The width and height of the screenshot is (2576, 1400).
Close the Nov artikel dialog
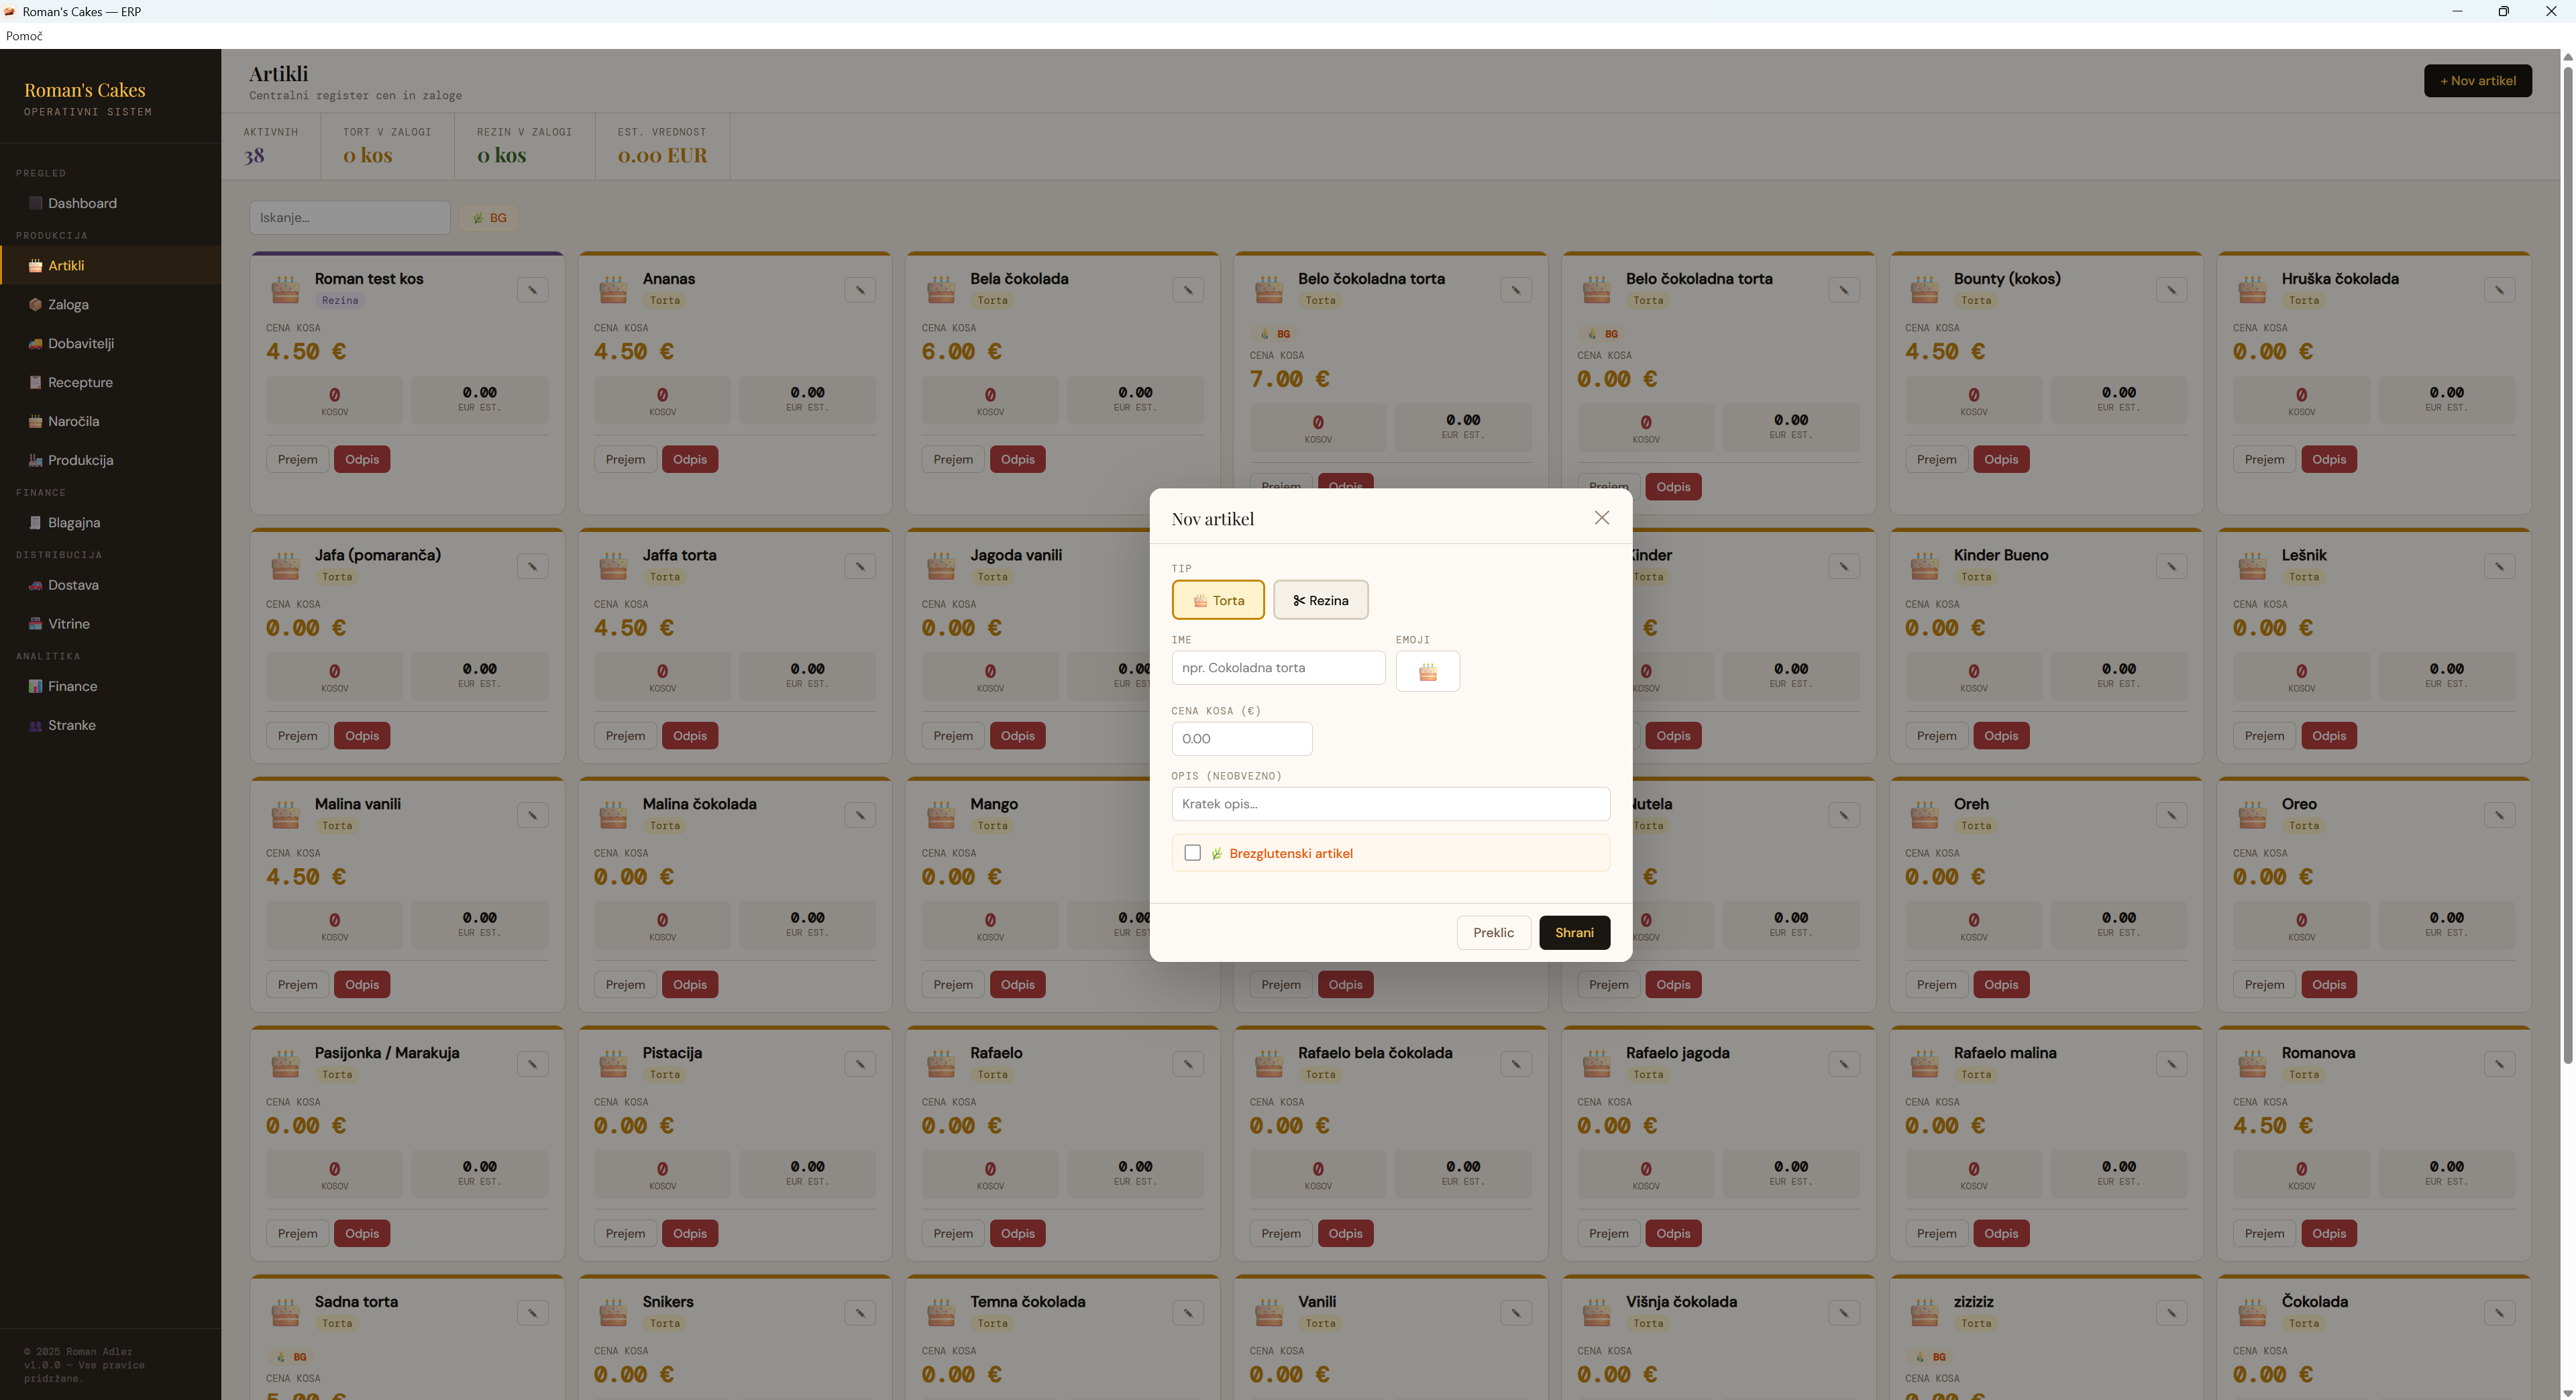(1602, 518)
